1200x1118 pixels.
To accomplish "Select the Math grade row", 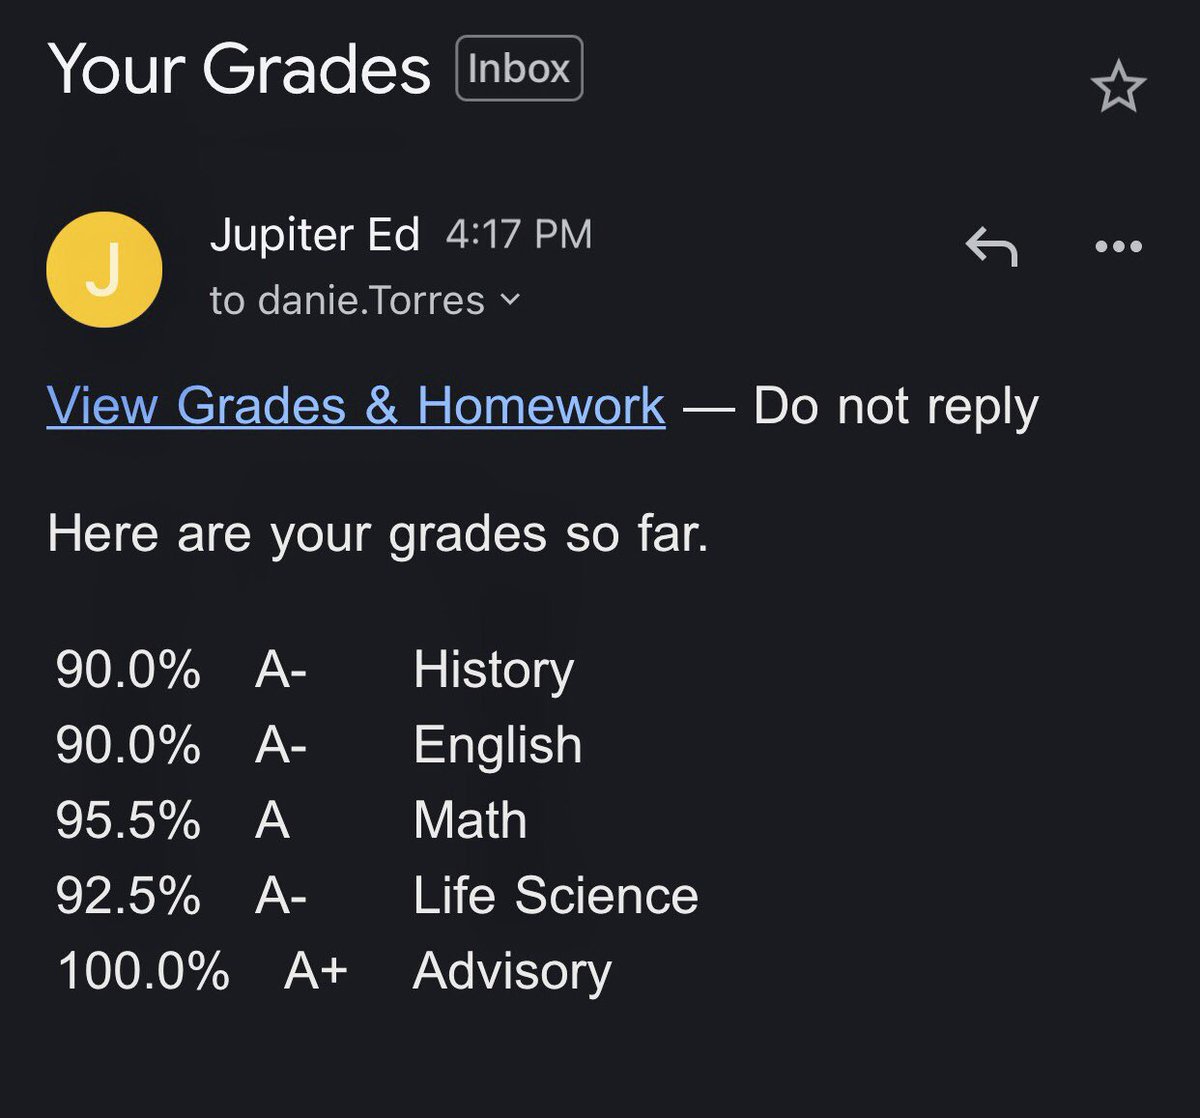I will coord(291,821).
